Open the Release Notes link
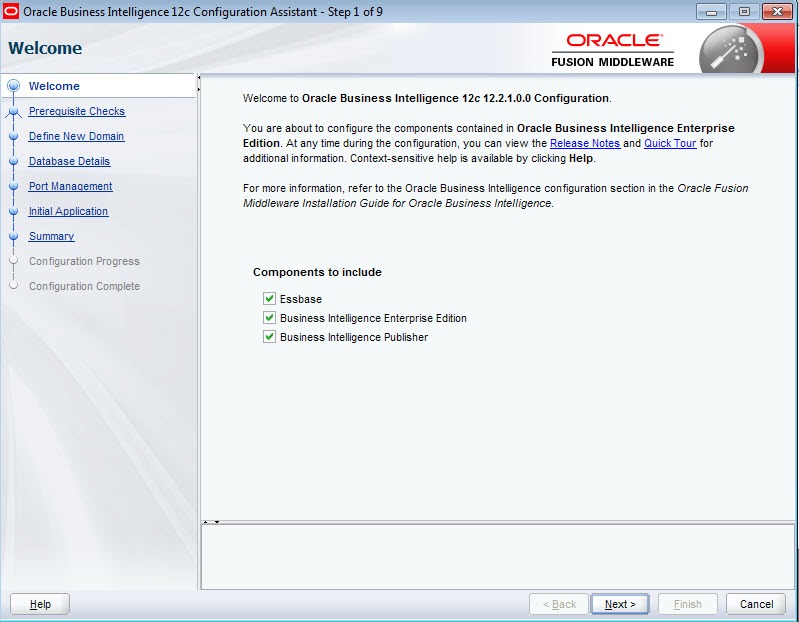 click(x=585, y=143)
